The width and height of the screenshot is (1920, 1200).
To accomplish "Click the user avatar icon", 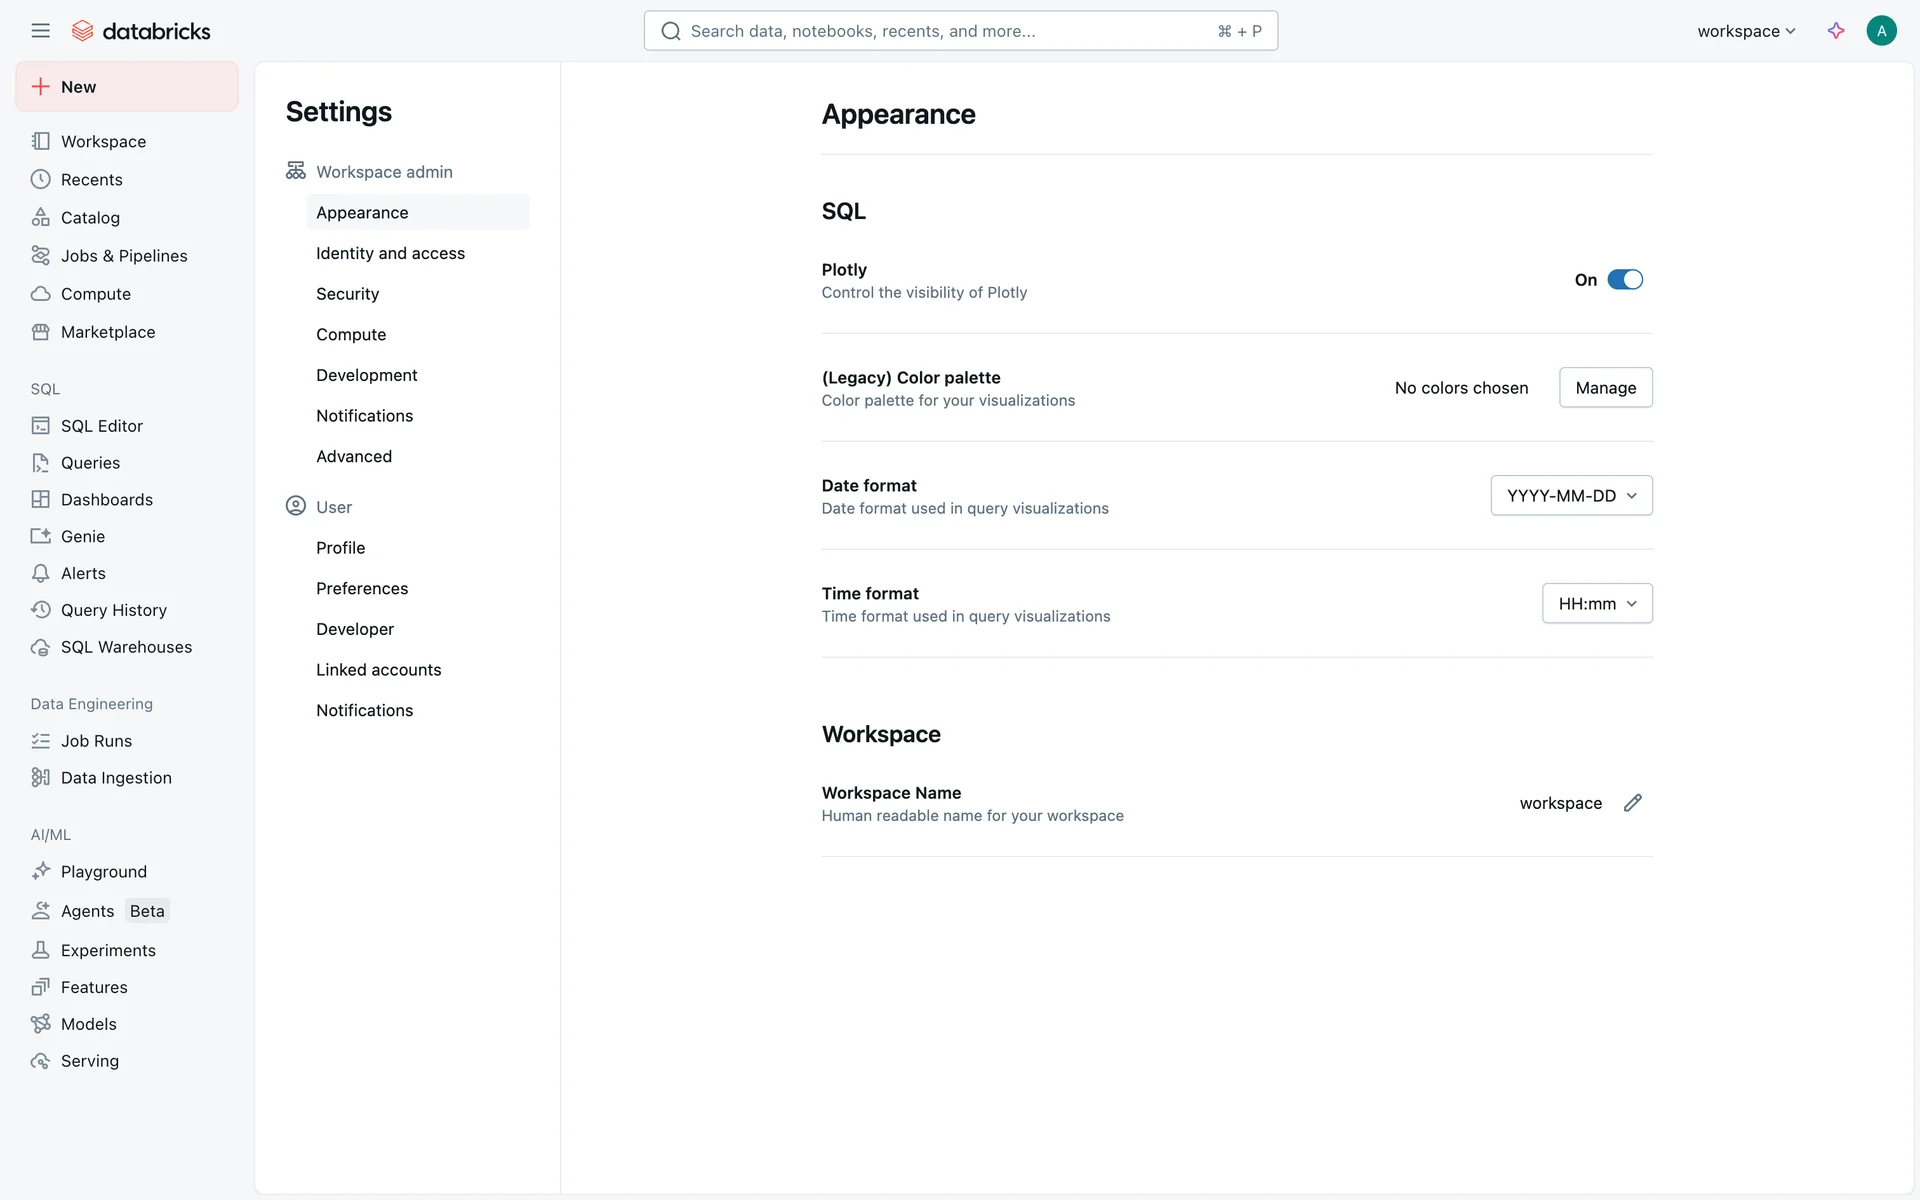I will (1881, 31).
